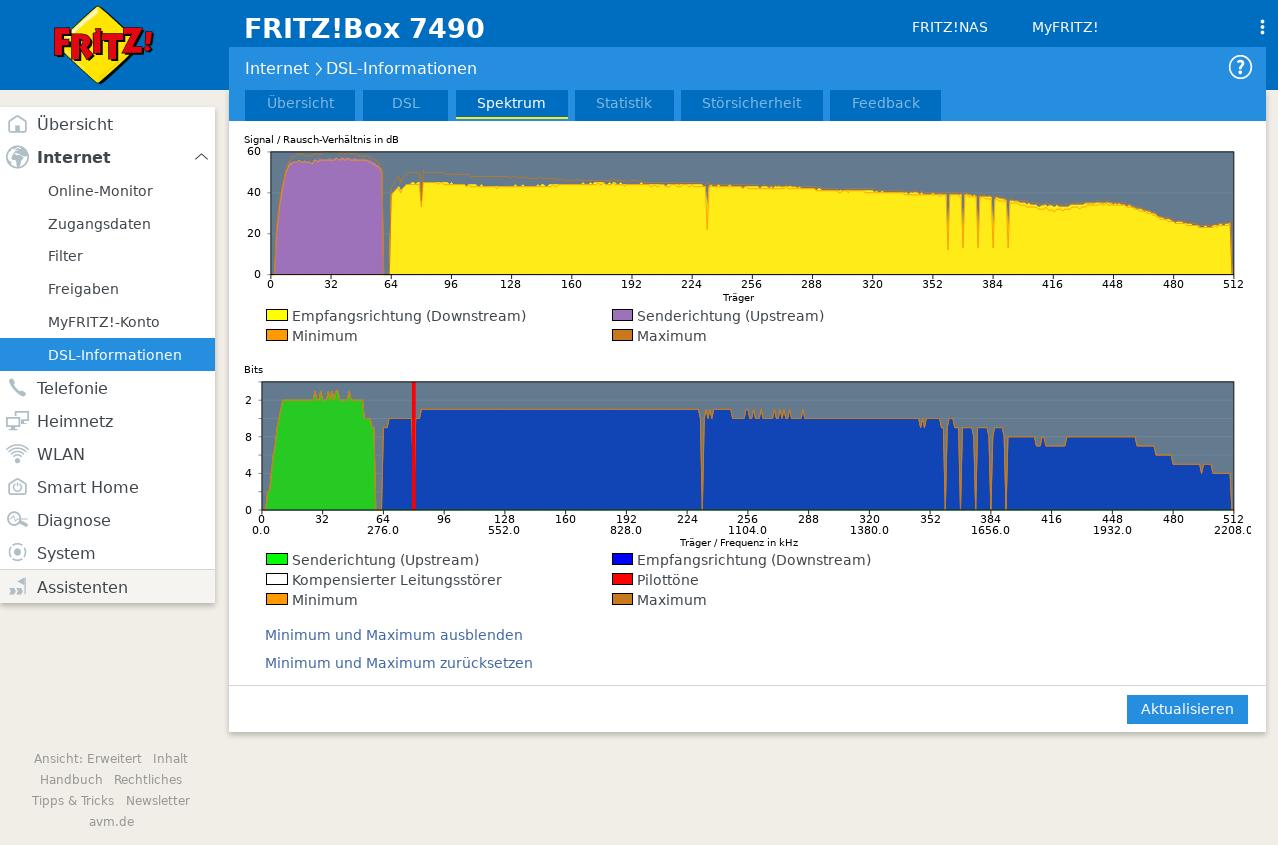1278x845 pixels.
Task: Open the three-dot options menu
Action: 1262,28
